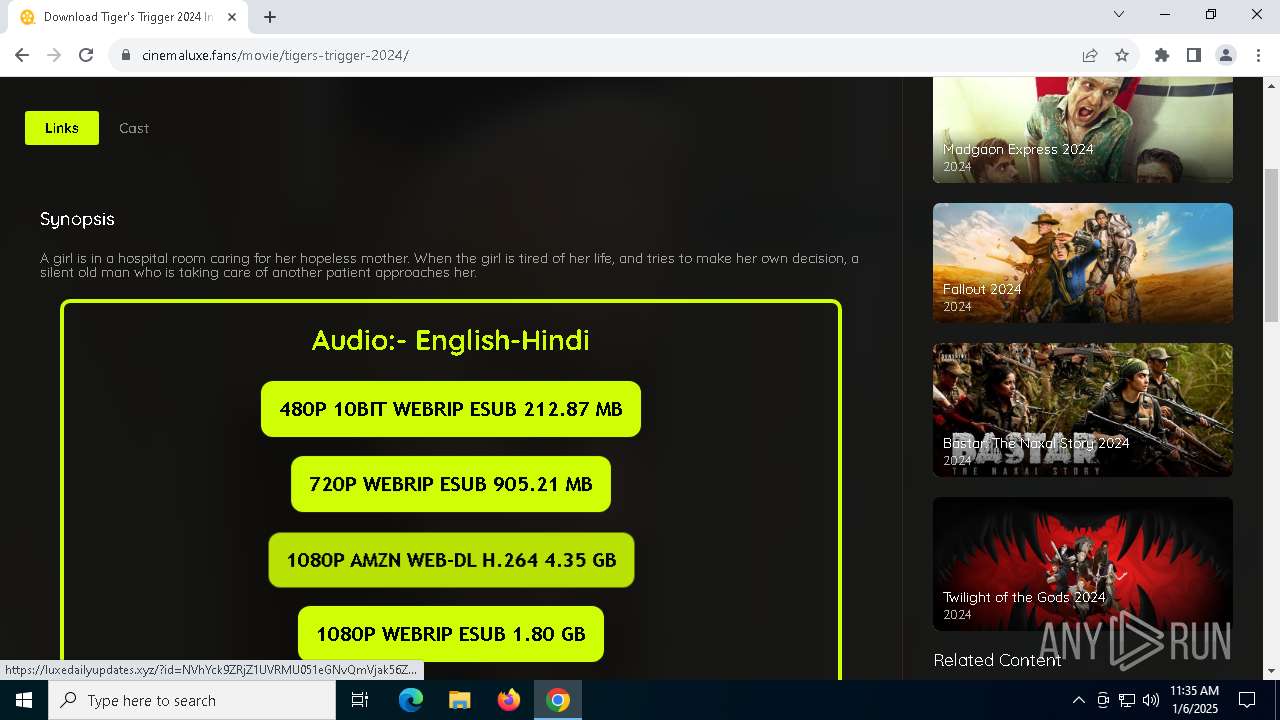
Task: Open File Explorer from taskbar
Action: (459, 700)
